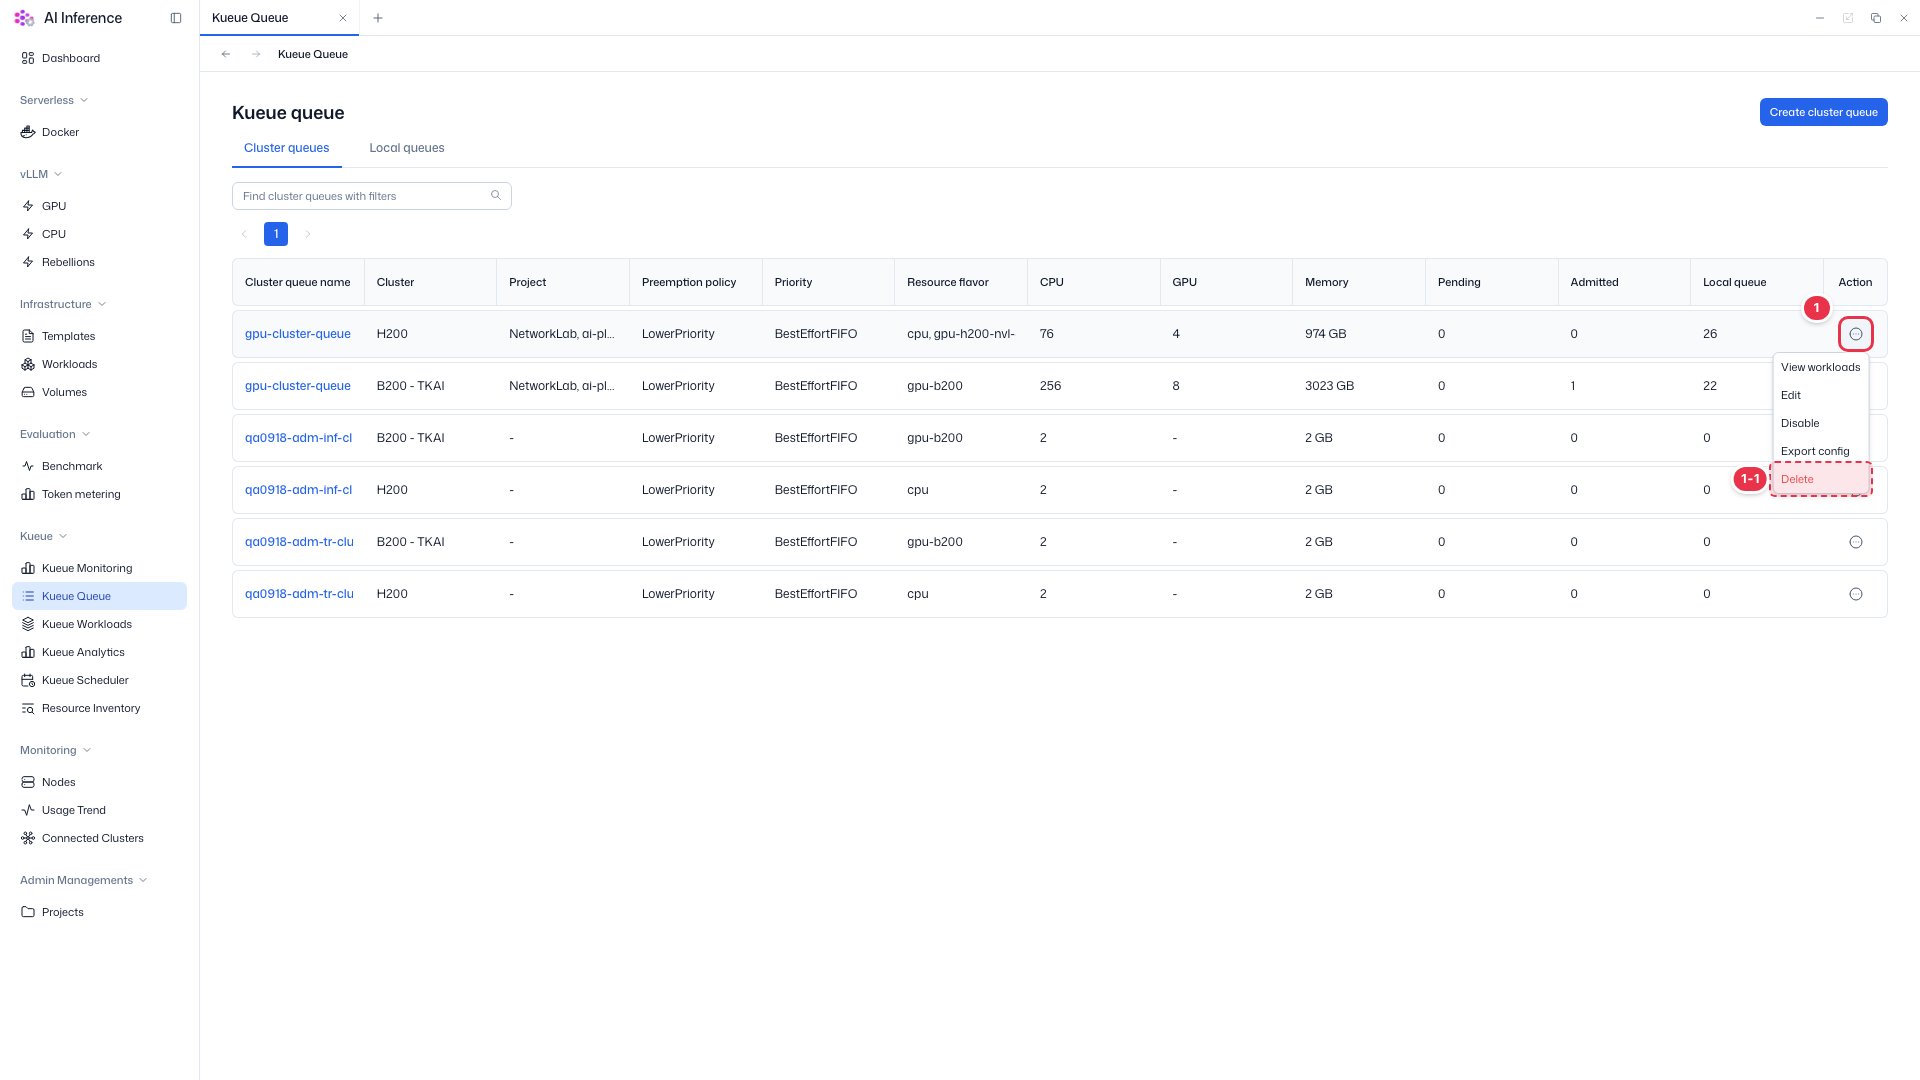Select page 1 in pagination
Viewport: 1920px width, 1080px height.
point(276,234)
